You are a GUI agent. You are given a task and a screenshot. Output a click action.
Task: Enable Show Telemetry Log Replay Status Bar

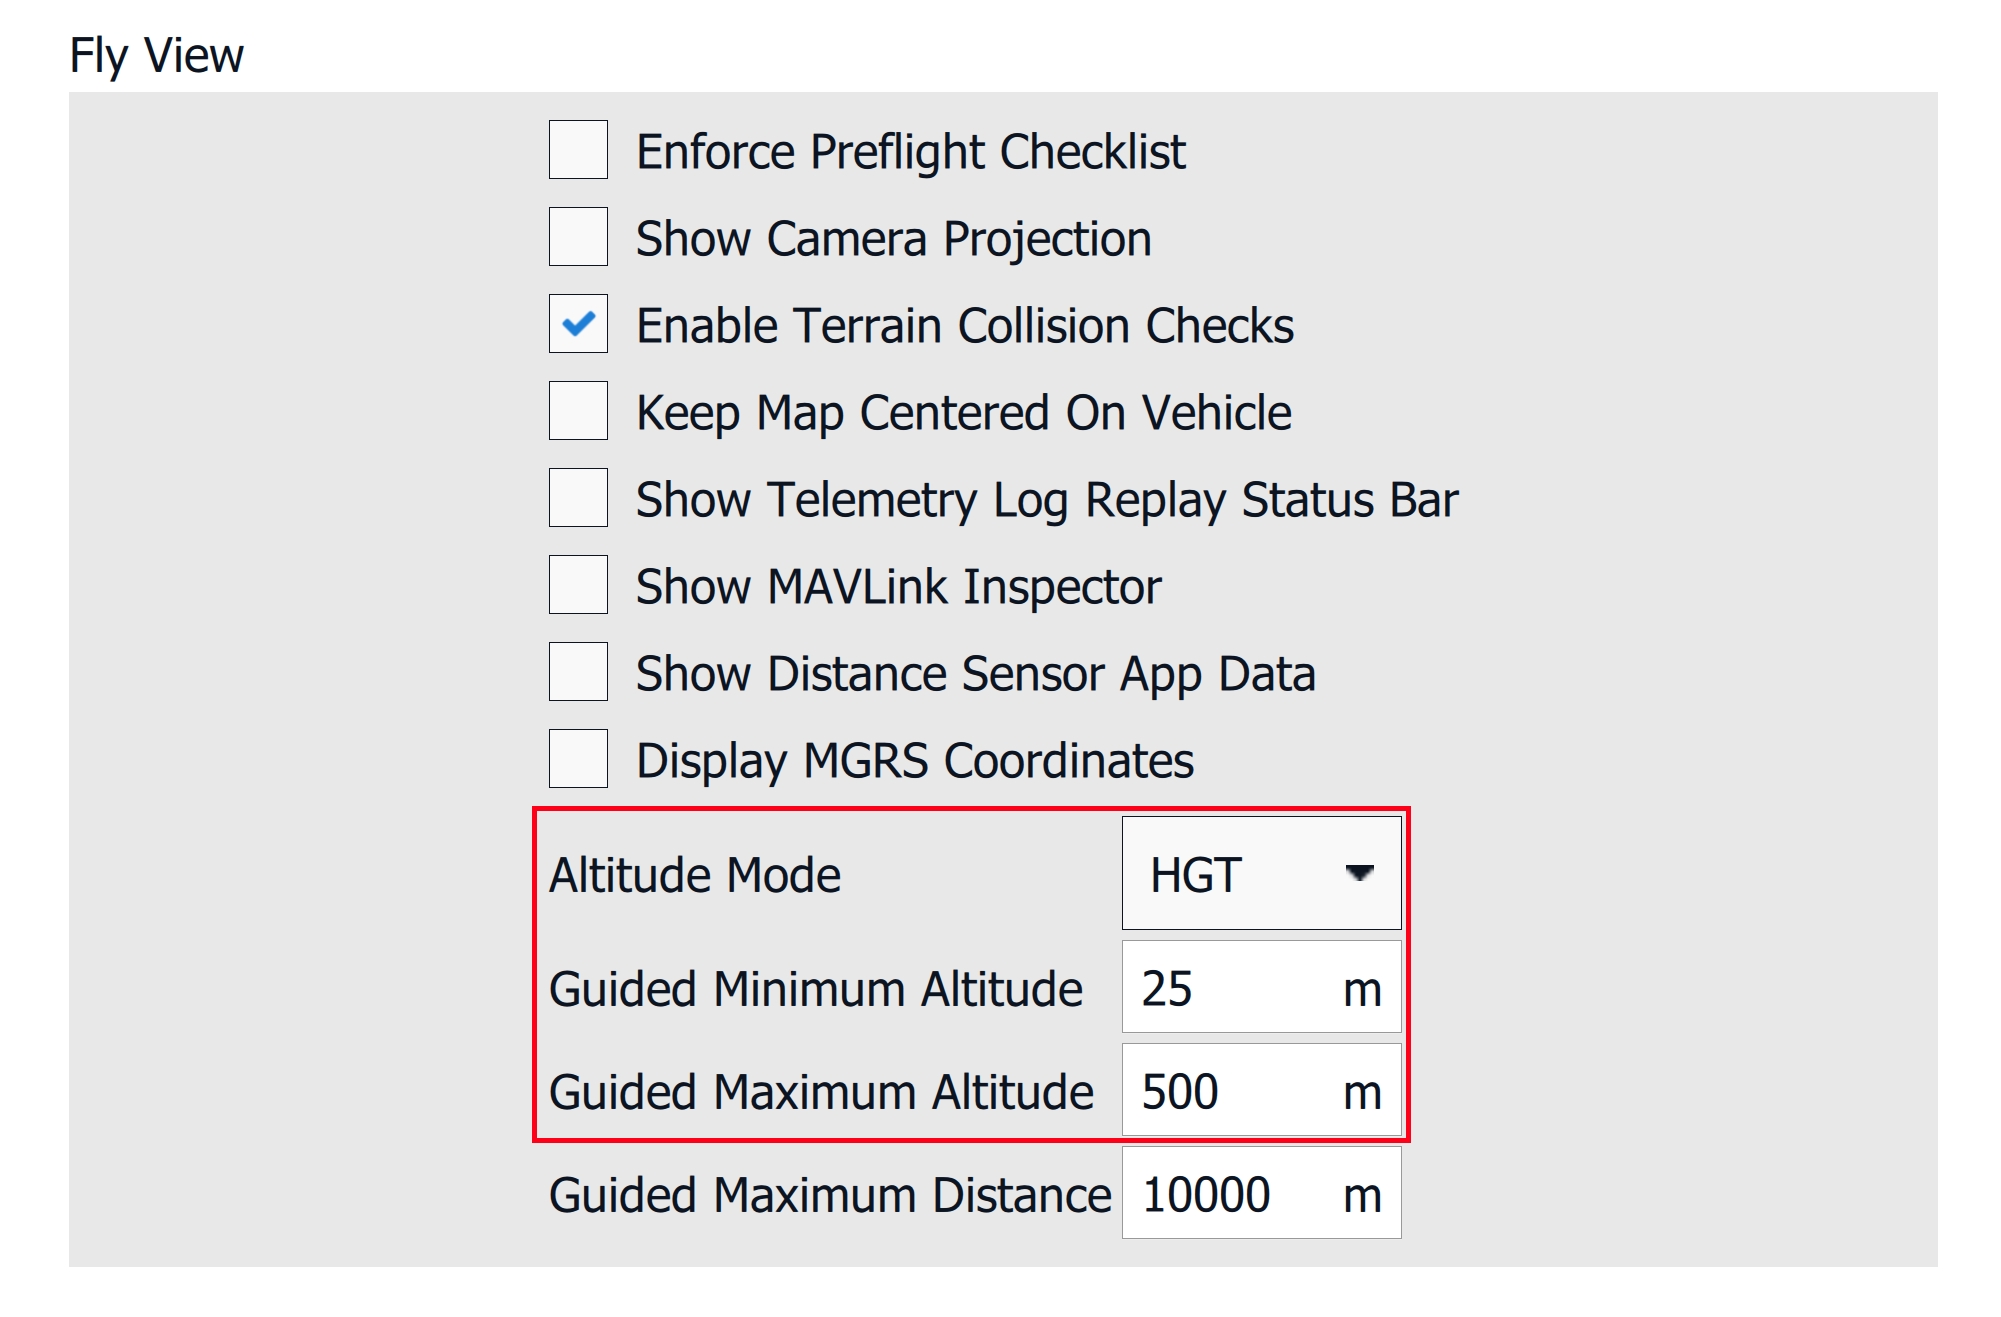578,498
